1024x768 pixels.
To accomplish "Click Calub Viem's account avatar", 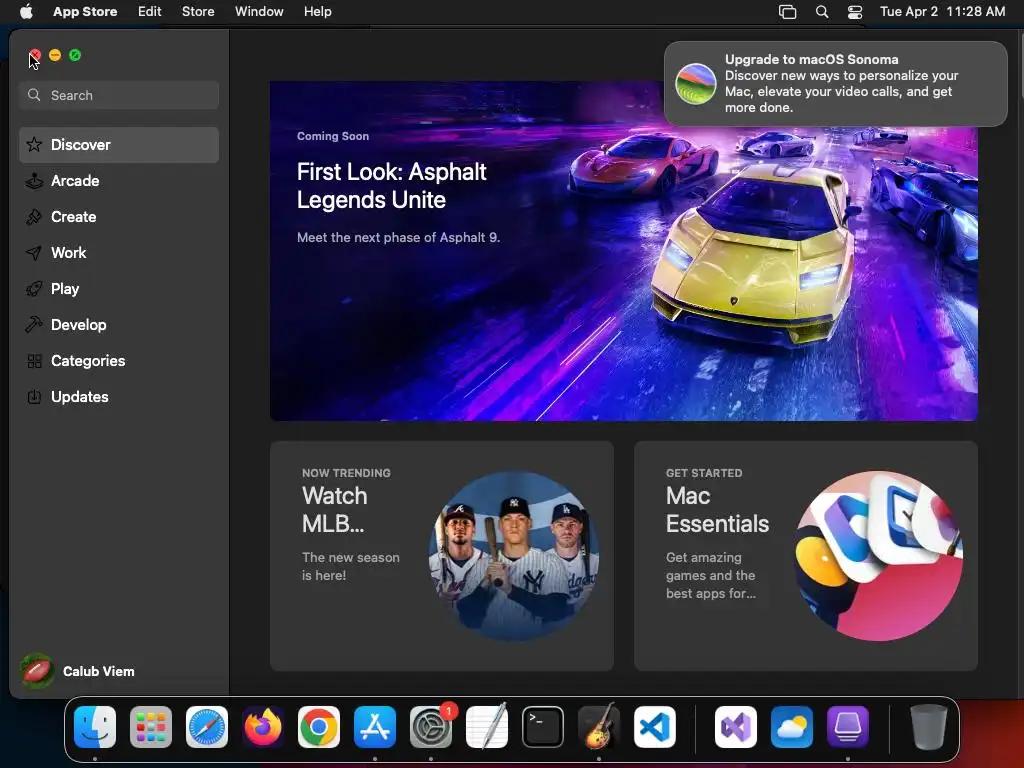I will click(37, 671).
